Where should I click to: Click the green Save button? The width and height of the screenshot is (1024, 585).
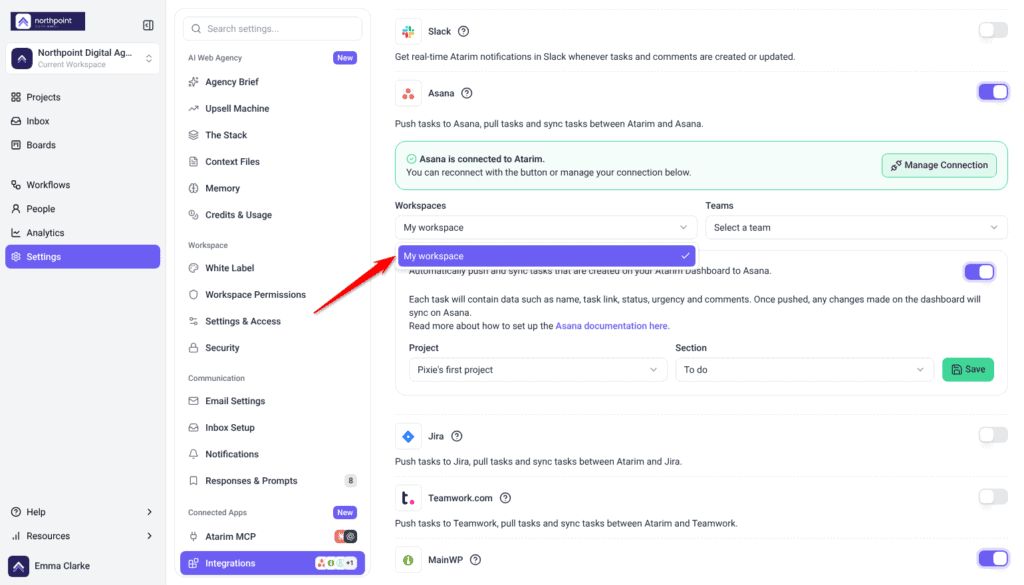coord(968,370)
